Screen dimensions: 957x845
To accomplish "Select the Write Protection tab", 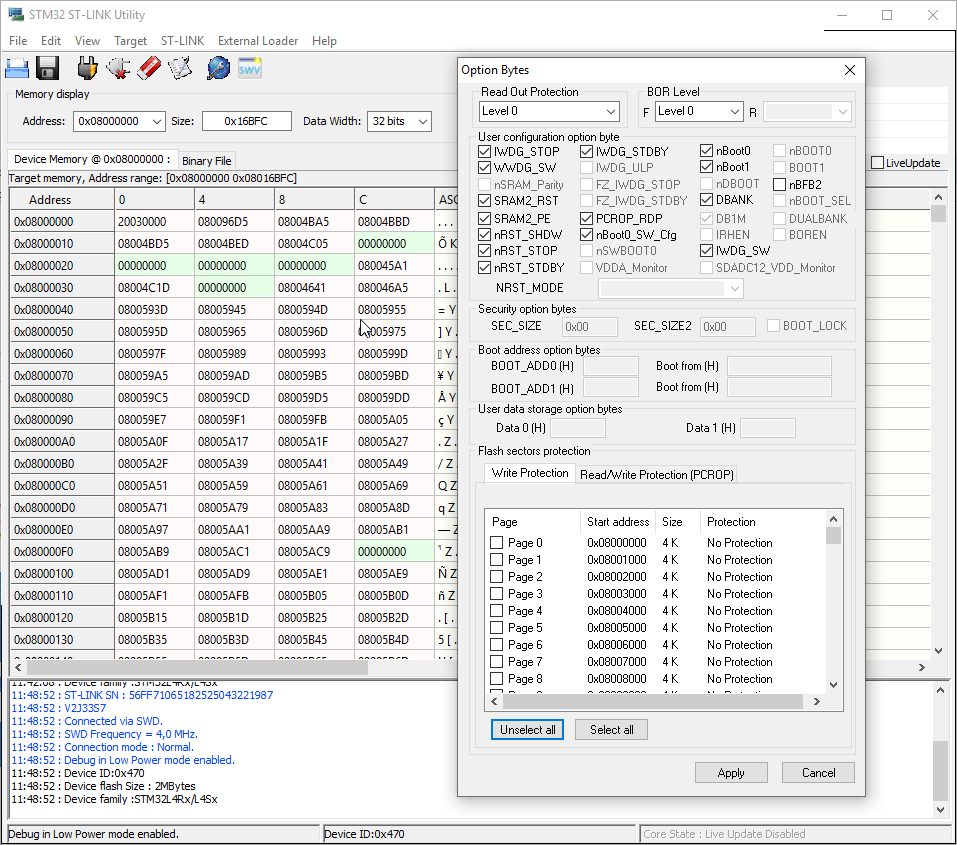I will coord(530,473).
